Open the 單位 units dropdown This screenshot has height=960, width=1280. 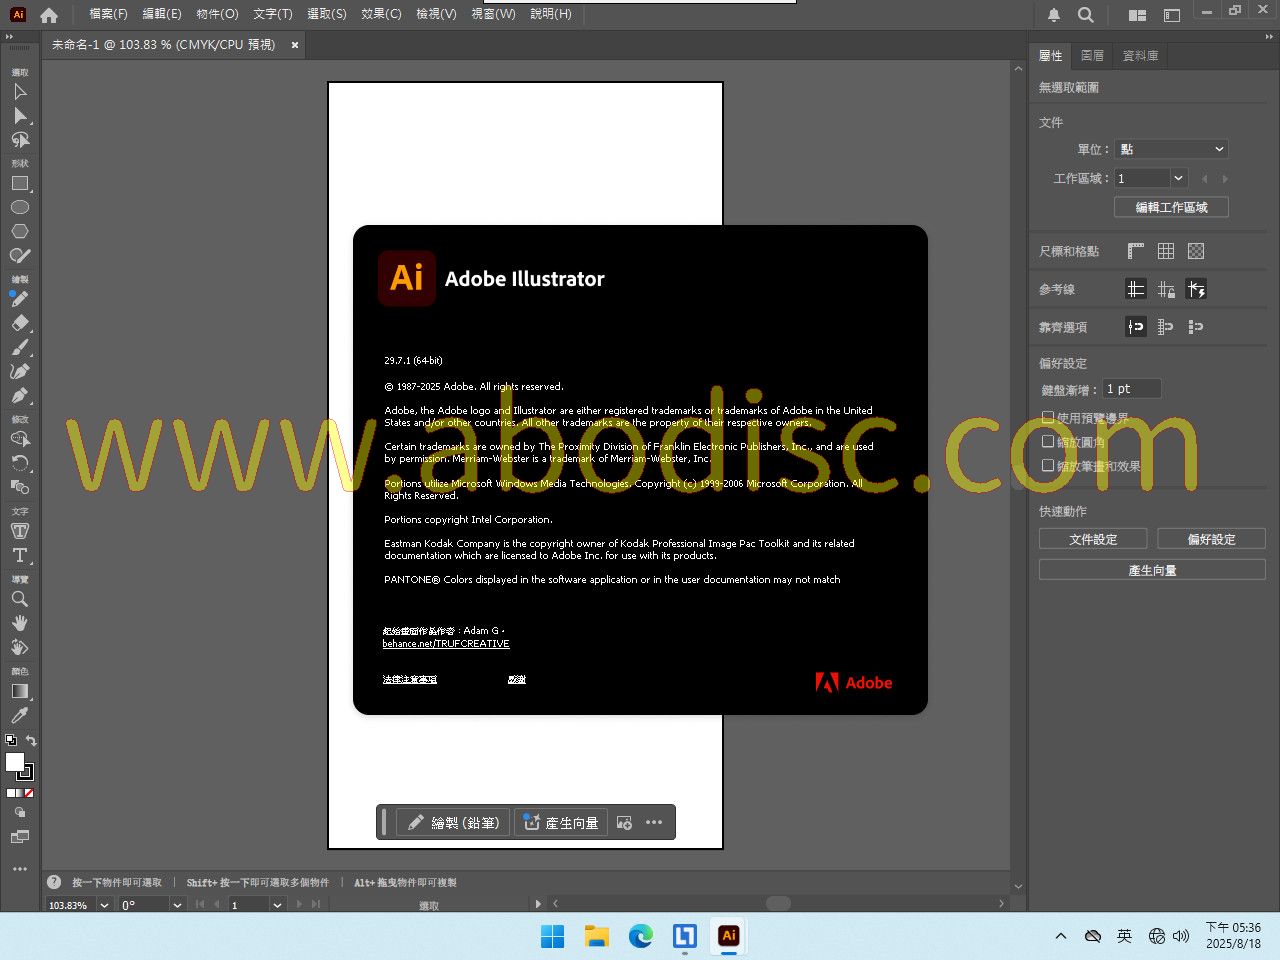click(1171, 149)
